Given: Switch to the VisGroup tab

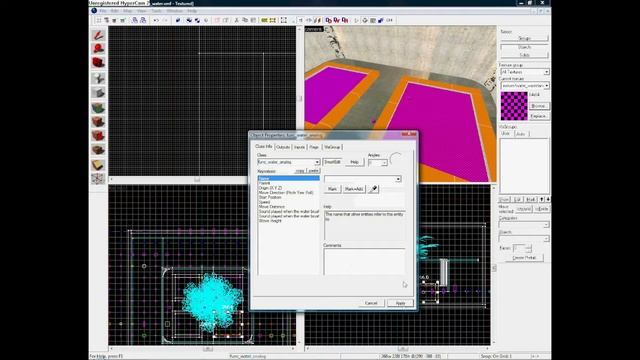Looking at the screenshot, I should point(332,147).
